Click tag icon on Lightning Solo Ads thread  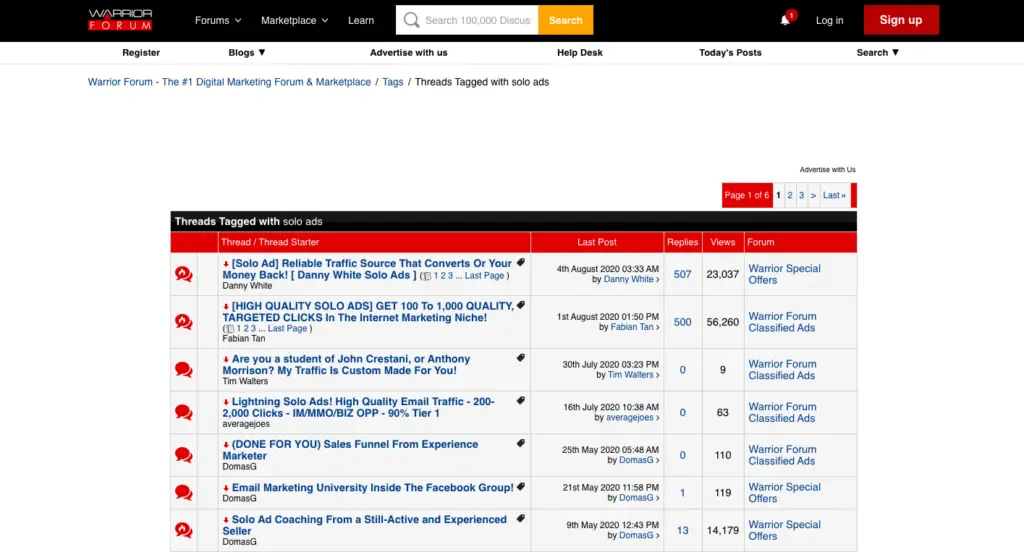point(520,400)
